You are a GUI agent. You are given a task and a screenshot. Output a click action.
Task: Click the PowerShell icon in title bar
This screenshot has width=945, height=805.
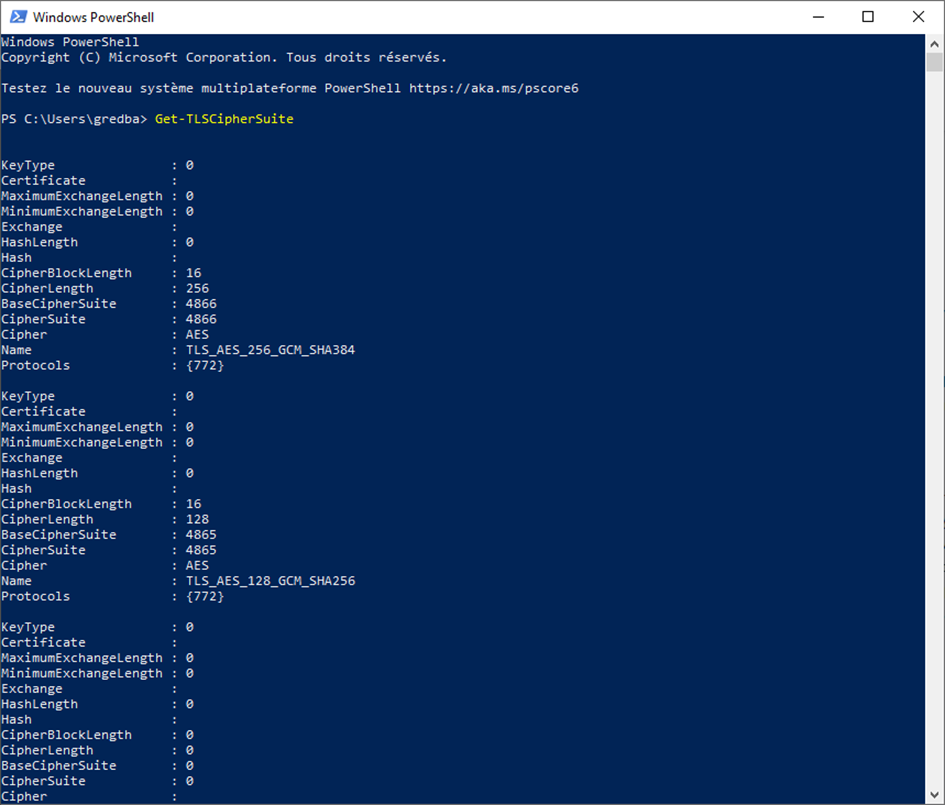point(18,17)
